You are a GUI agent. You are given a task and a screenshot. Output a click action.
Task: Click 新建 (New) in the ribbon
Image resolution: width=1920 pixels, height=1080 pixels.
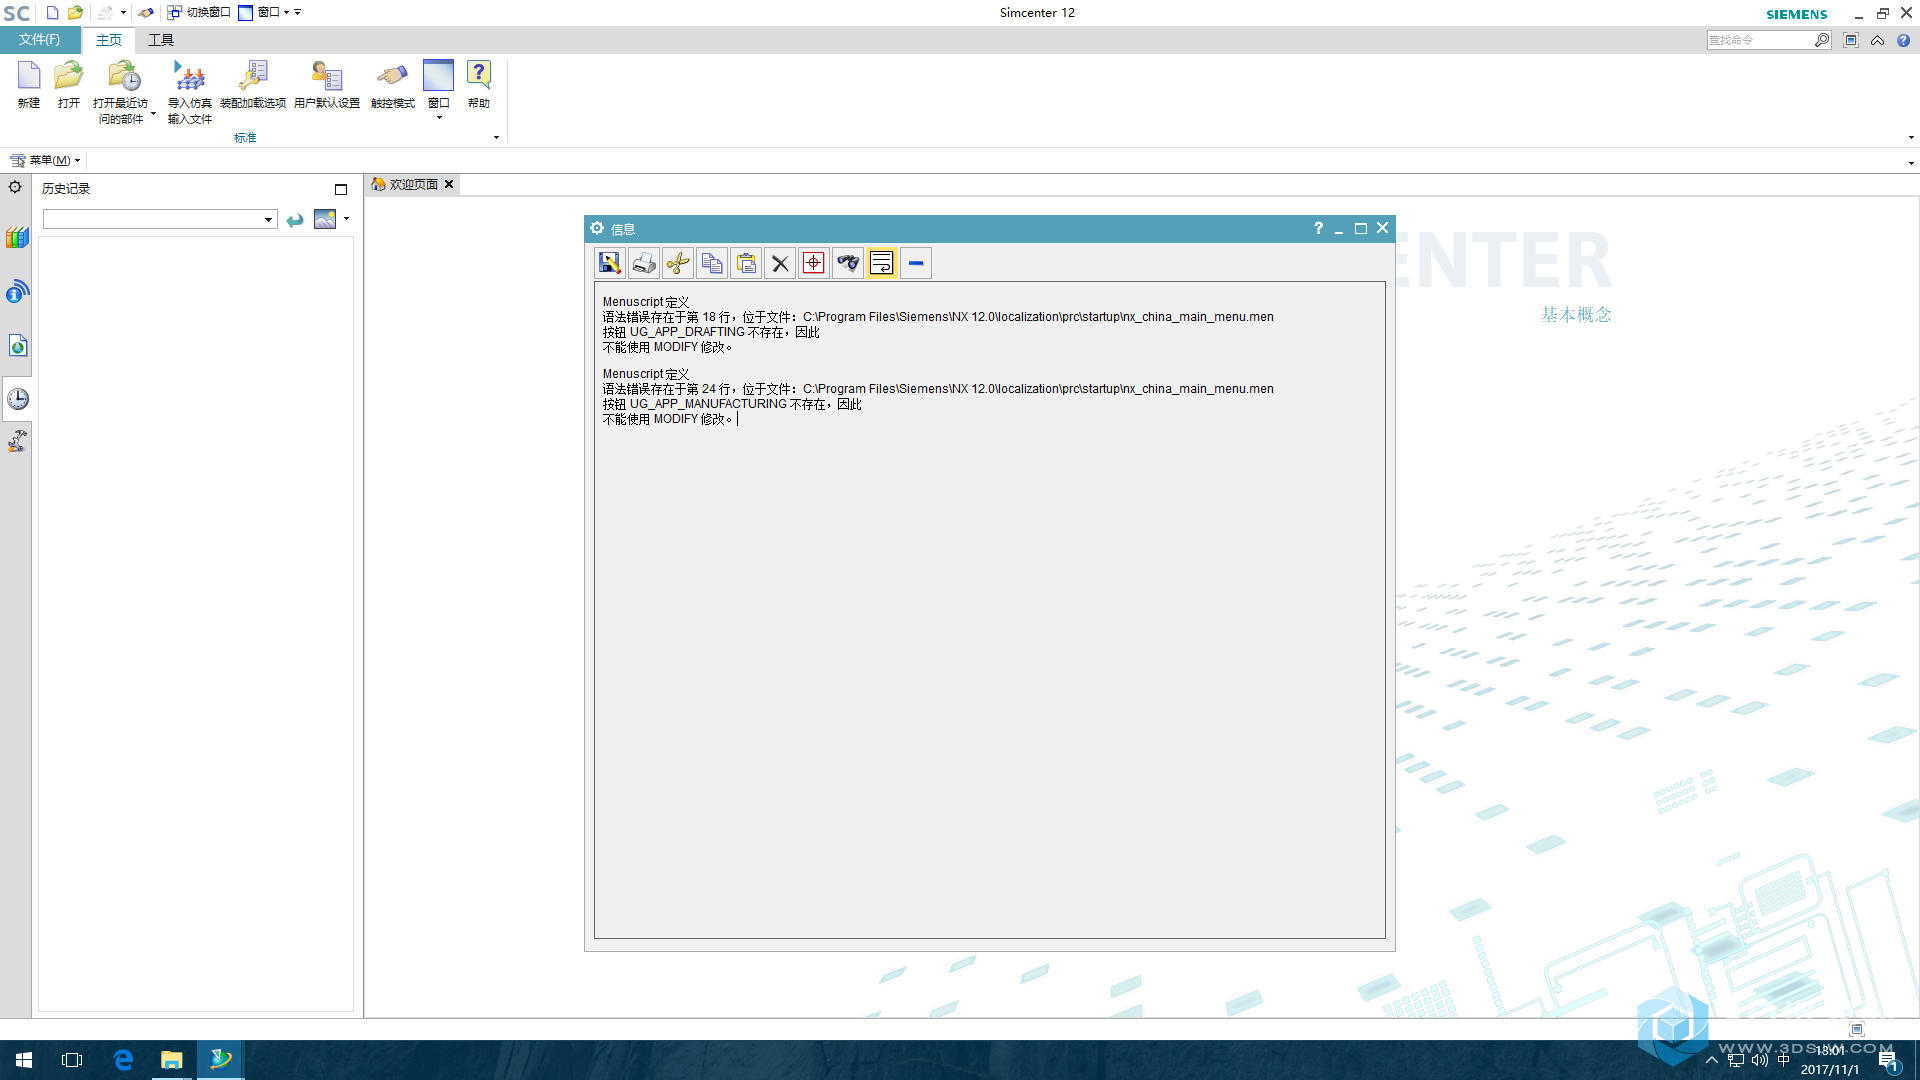(x=29, y=84)
